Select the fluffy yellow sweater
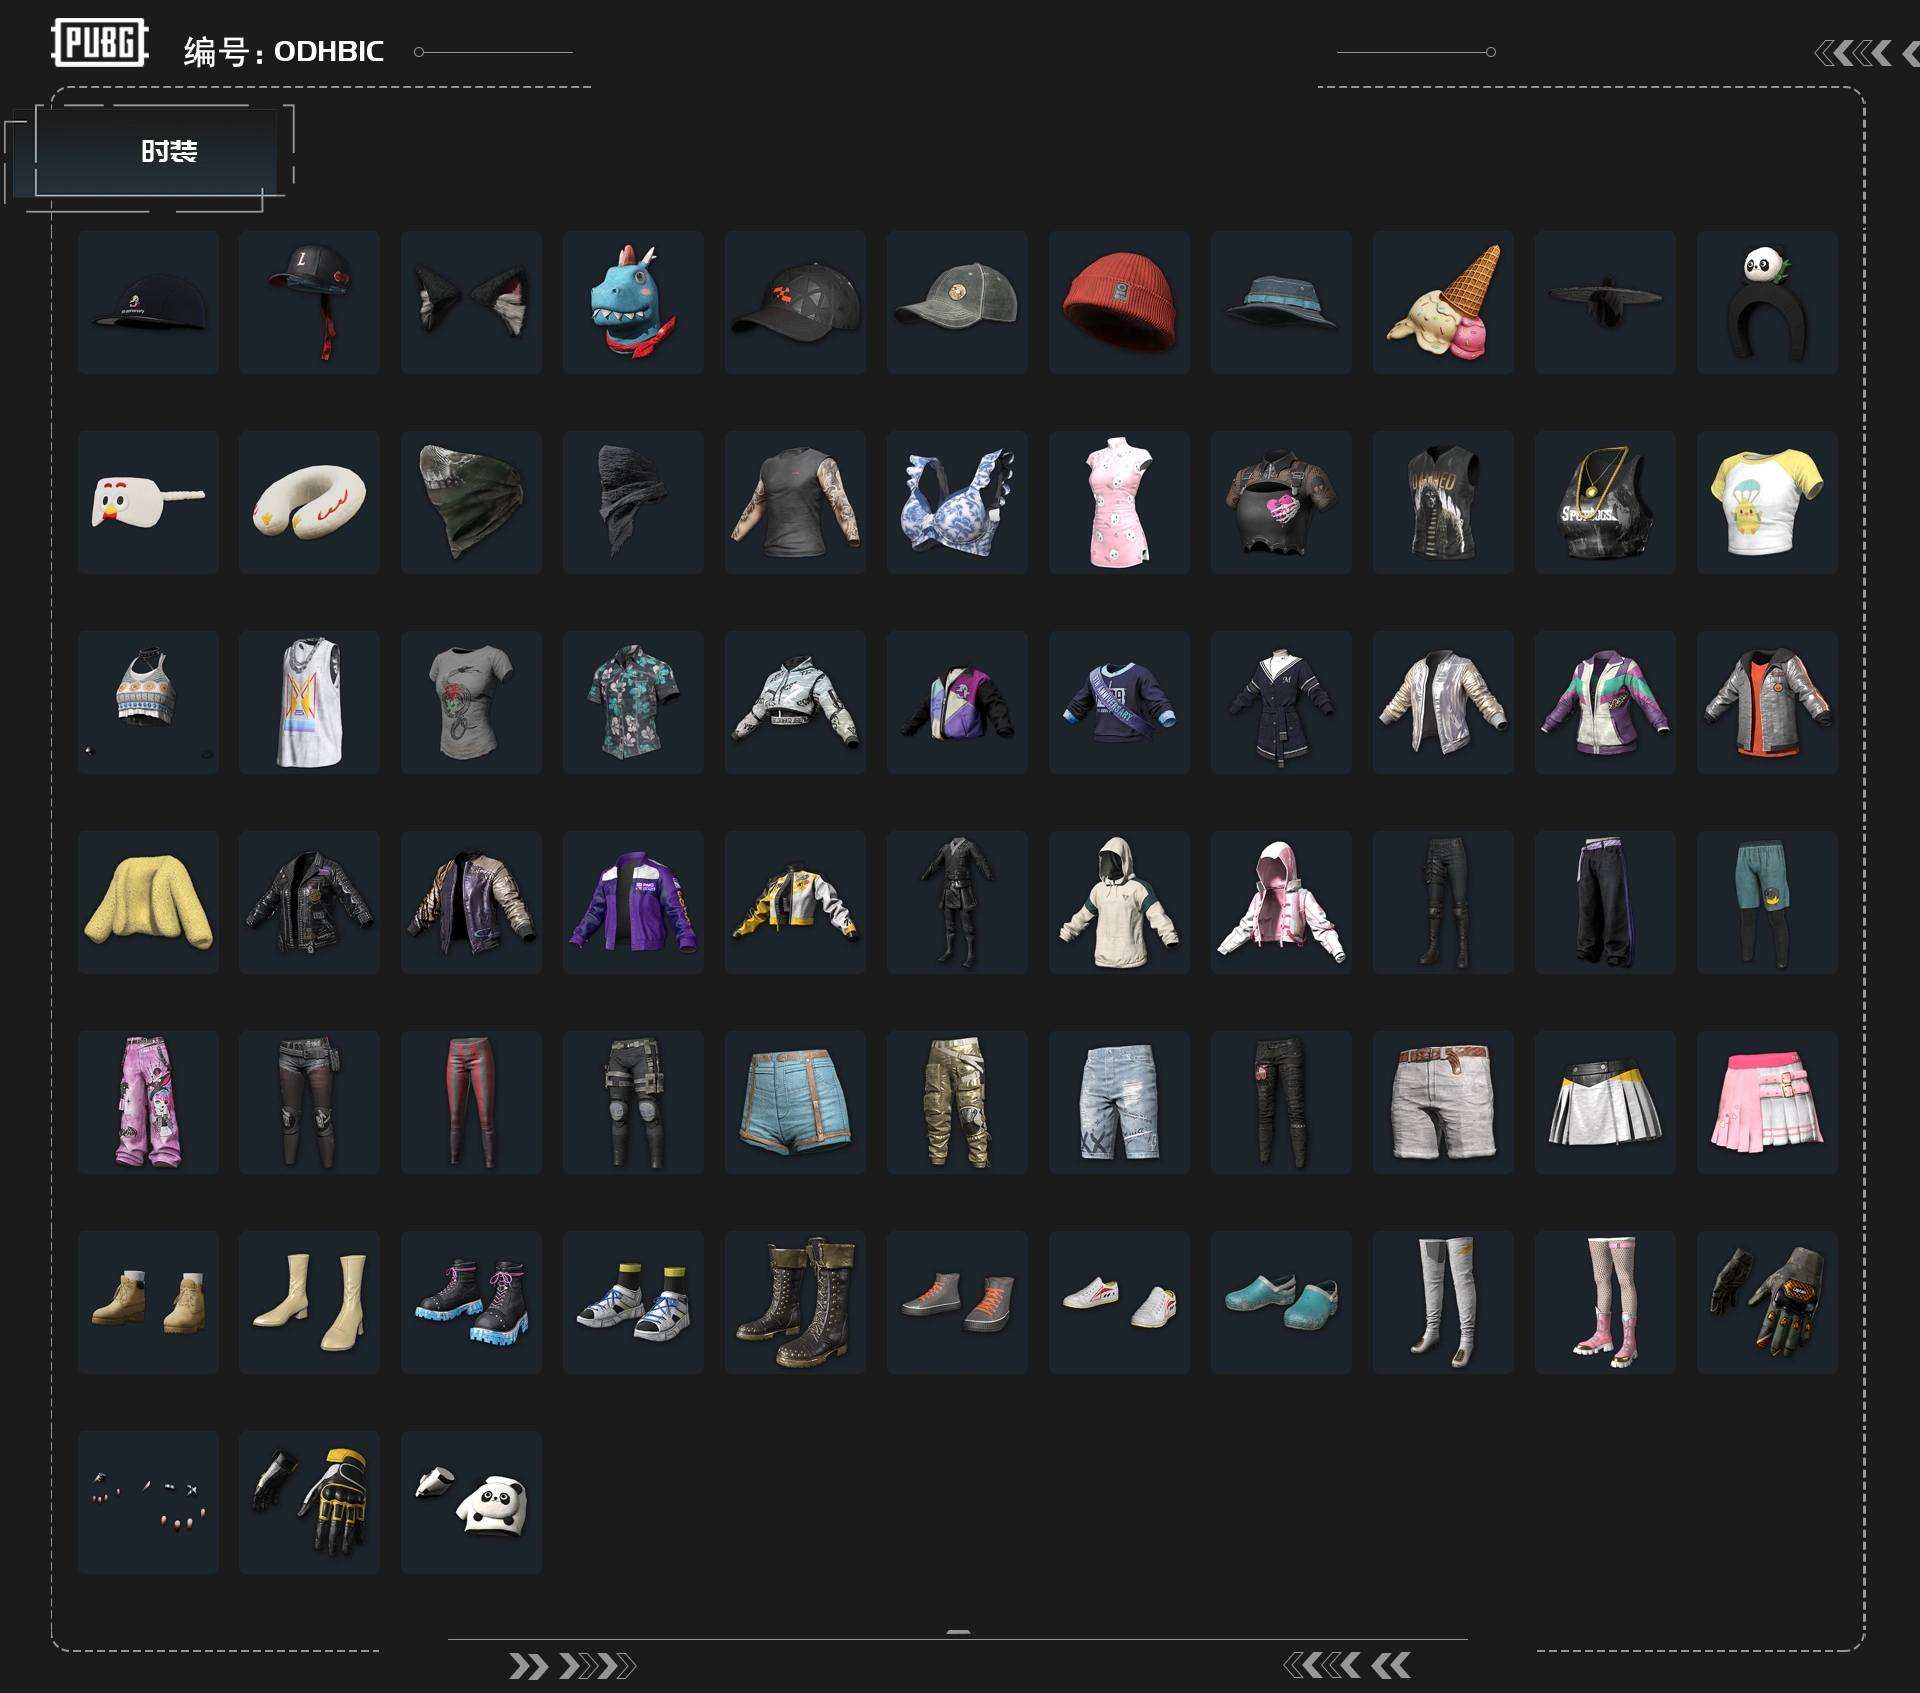 pyautogui.click(x=148, y=902)
